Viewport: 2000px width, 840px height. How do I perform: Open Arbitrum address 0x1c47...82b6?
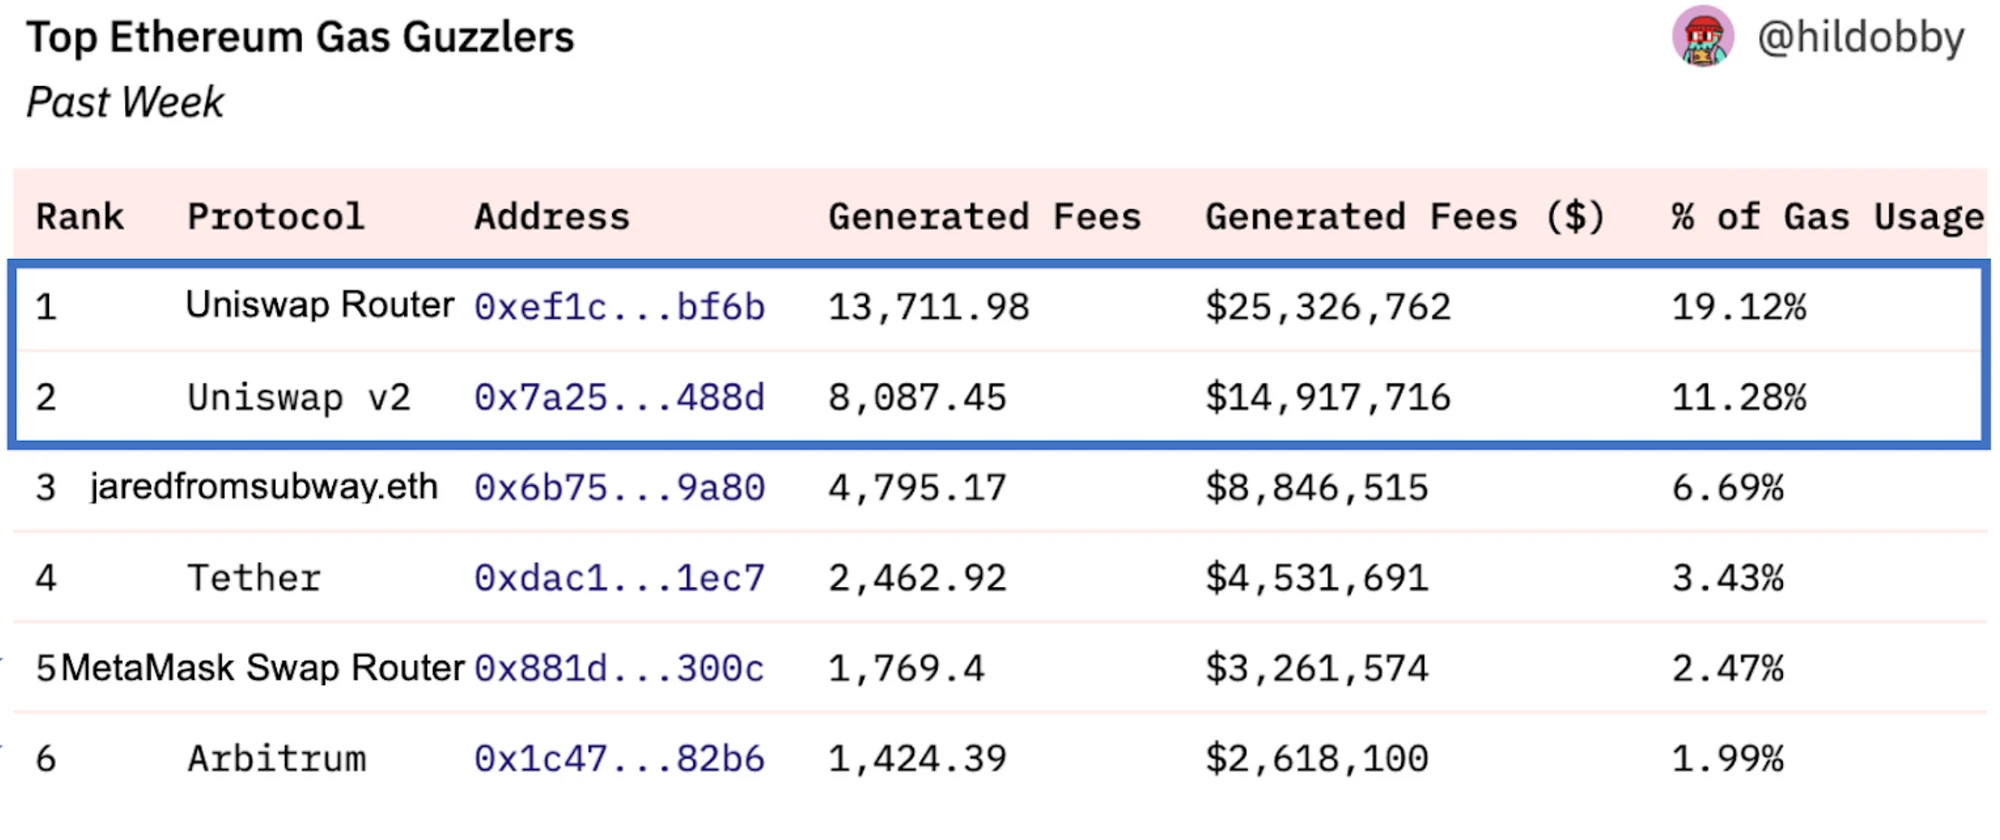(619, 759)
